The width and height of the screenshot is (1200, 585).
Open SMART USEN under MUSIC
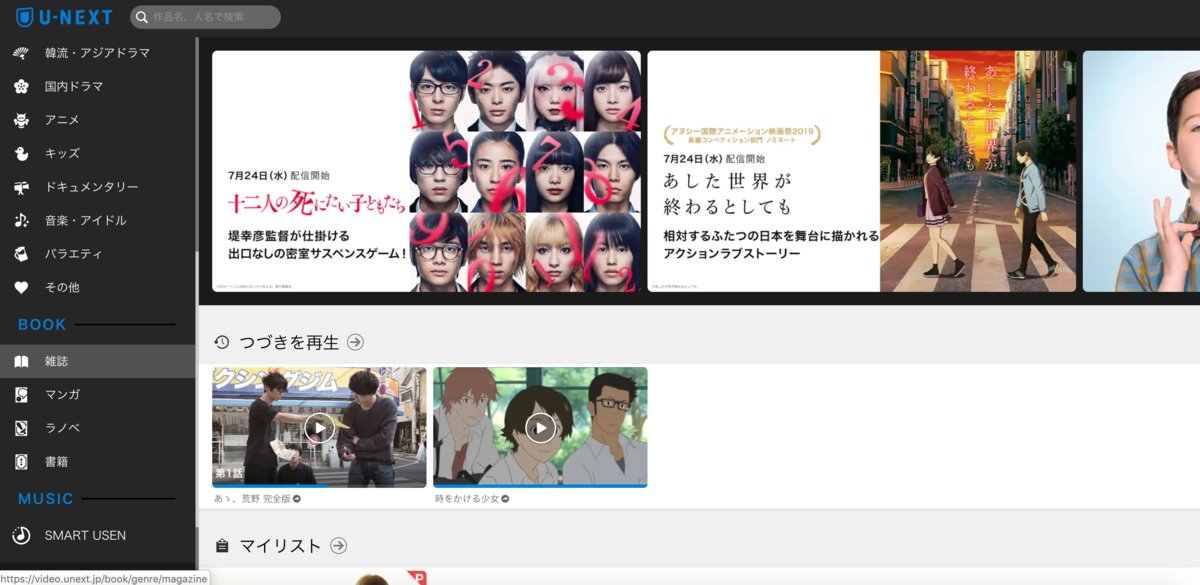point(98,536)
